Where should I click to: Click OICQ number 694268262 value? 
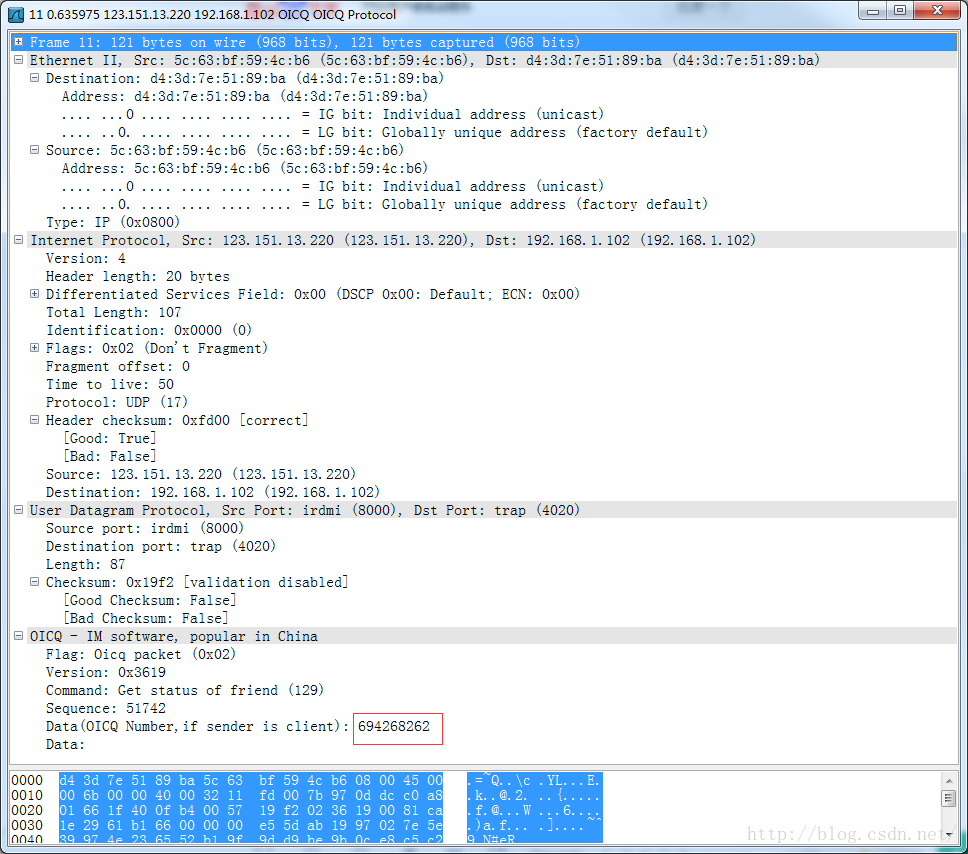pyautogui.click(x=394, y=726)
